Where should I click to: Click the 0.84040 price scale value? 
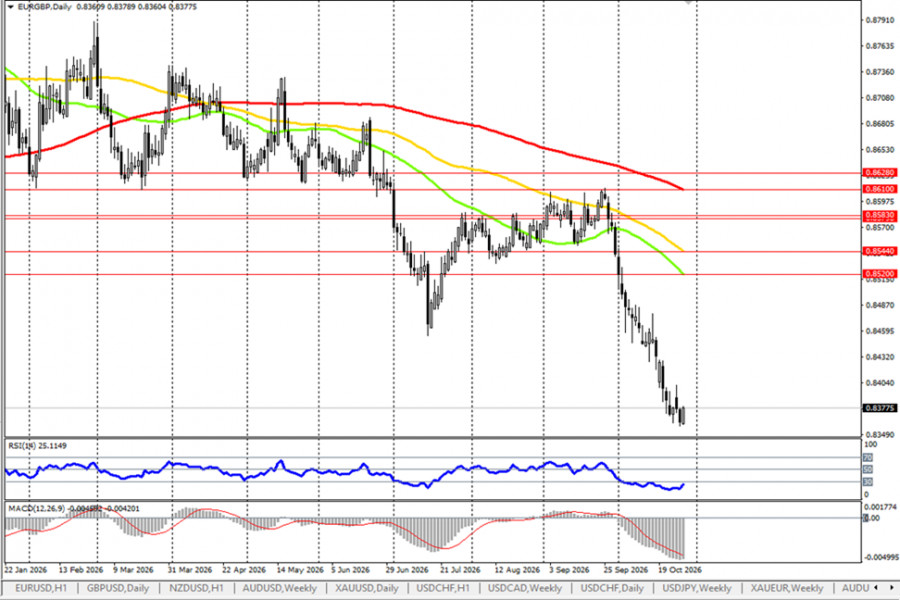(879, 383)
